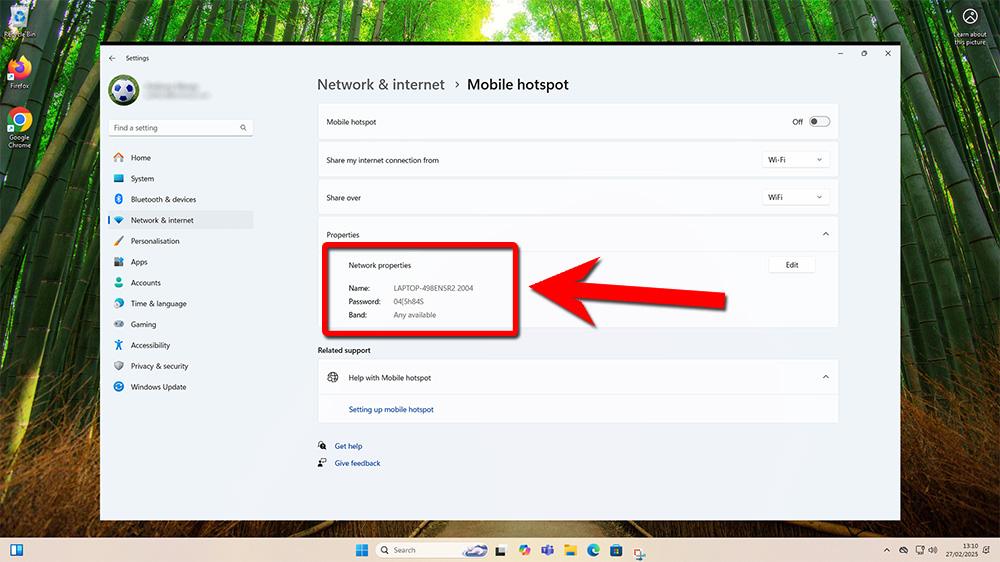Screen dimensions: 1000x562
Task: Select Personalisation in the sidebar
Action: 155,241
